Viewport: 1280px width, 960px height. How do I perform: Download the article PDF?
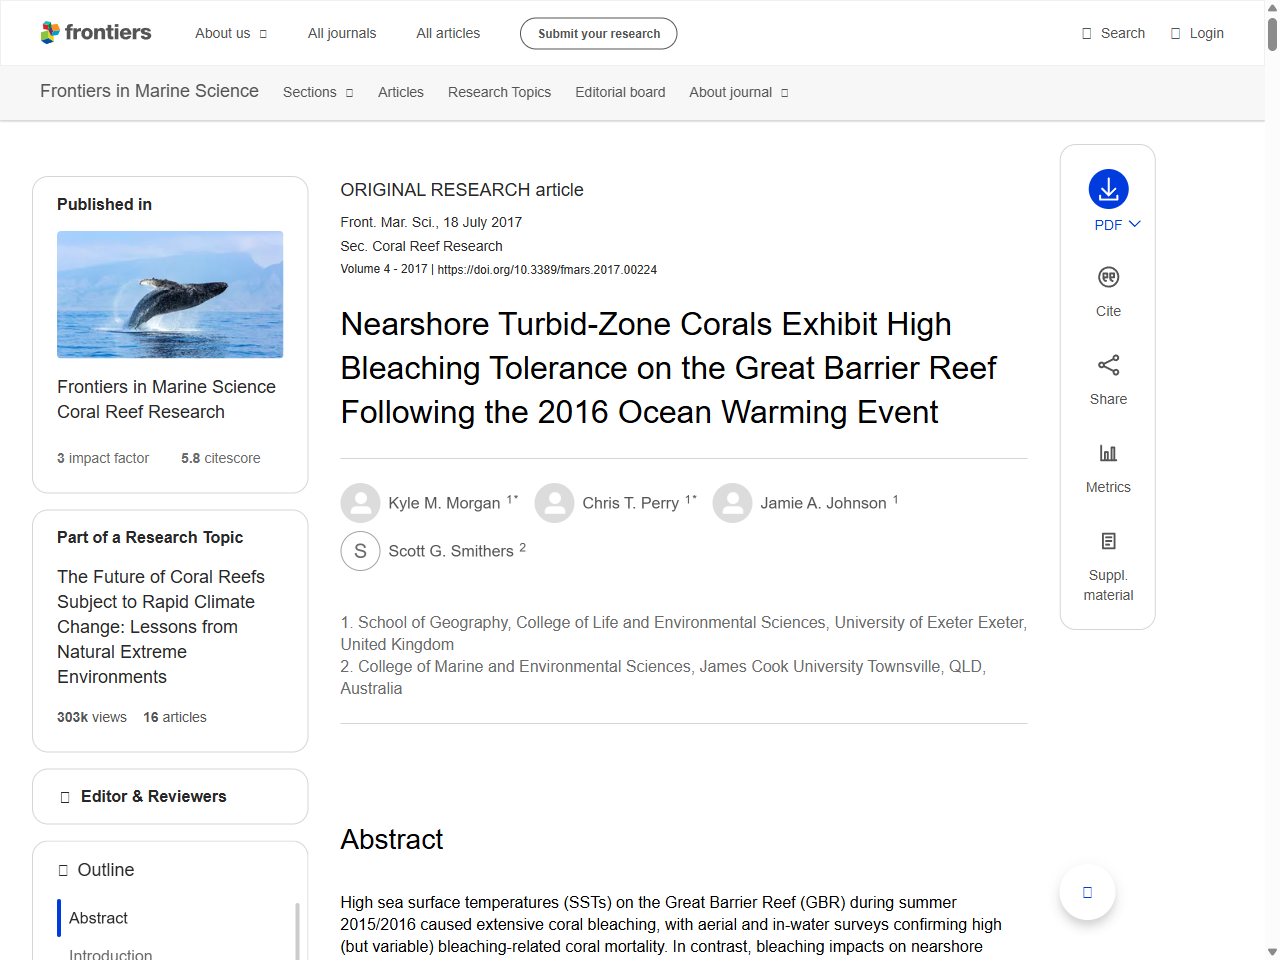[x=1108, y=188]
